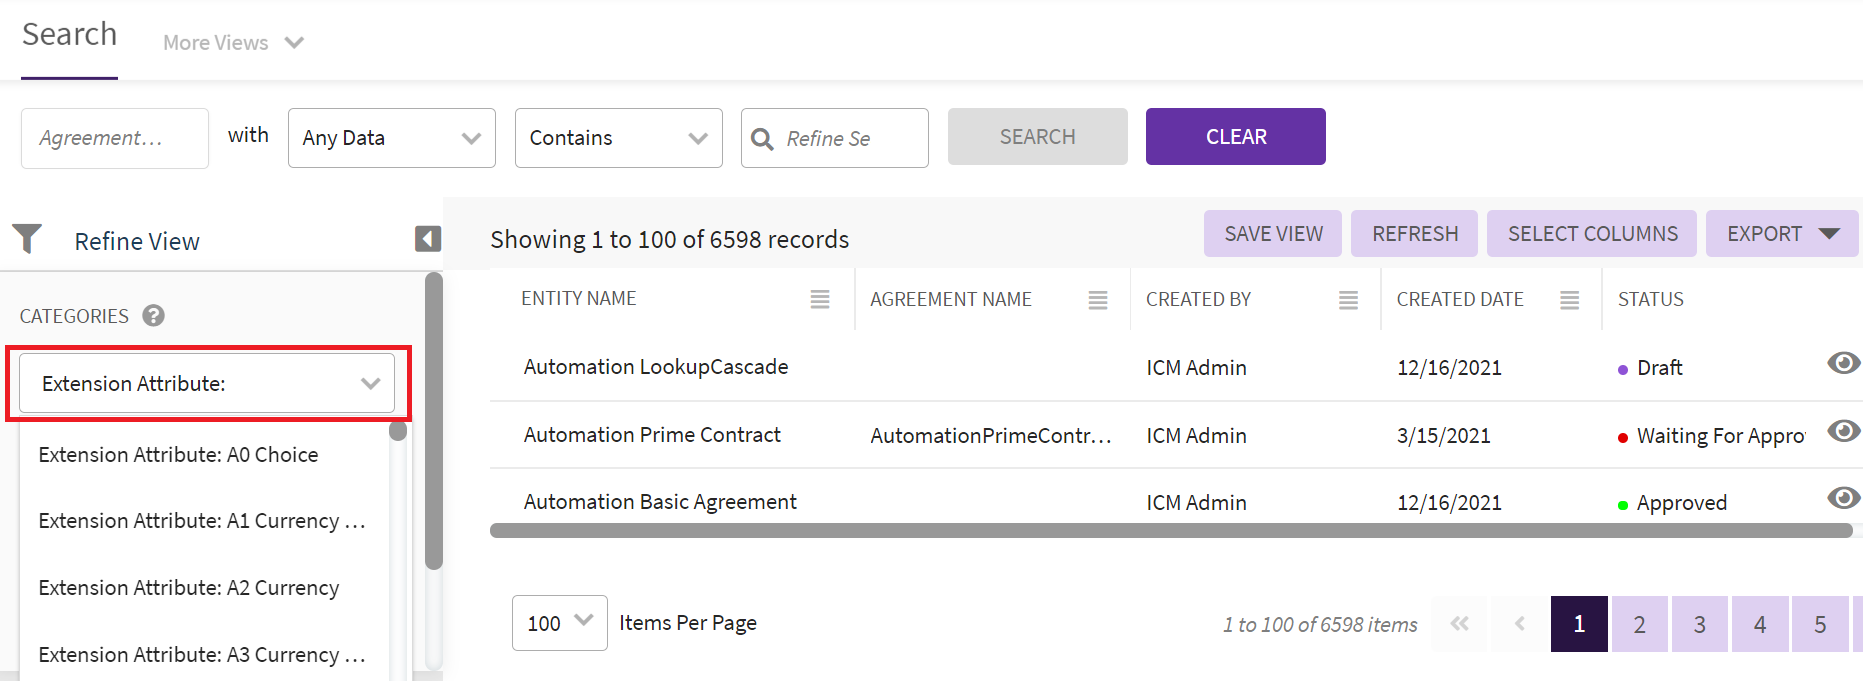Click the SELECT COLUMNS button
The width and height of the screenshot is (1863, 681).
tap(1592, 234)
